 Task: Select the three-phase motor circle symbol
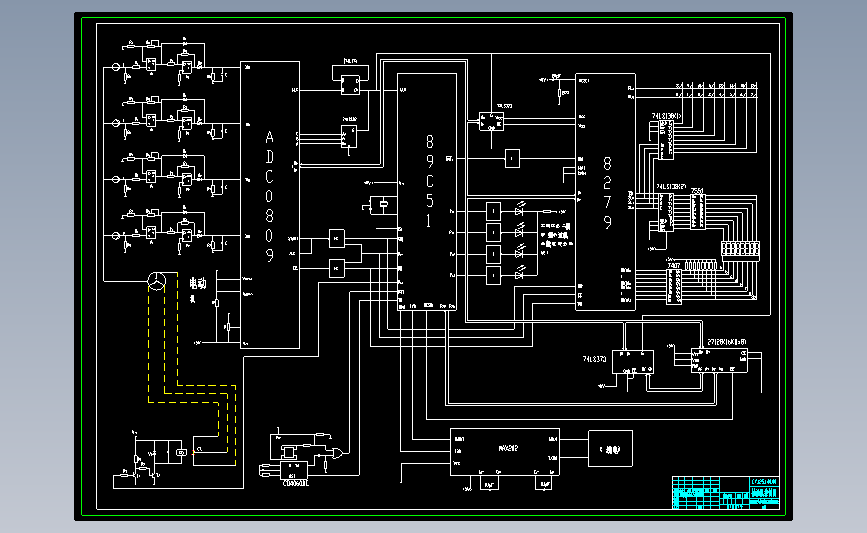pyautogui.click(x=156, y=281)
